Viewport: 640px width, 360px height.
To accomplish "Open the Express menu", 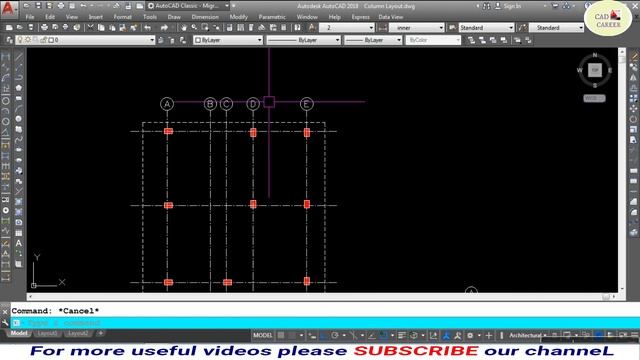I will pos(360,17).
